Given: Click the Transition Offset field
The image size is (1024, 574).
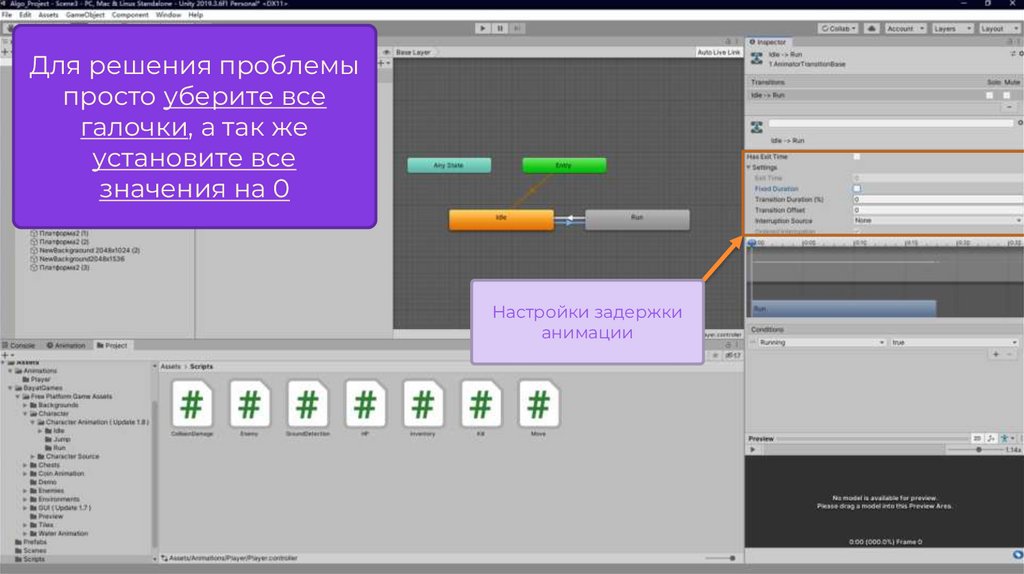Looking at the screenshot, I should [x=937, y=210].
